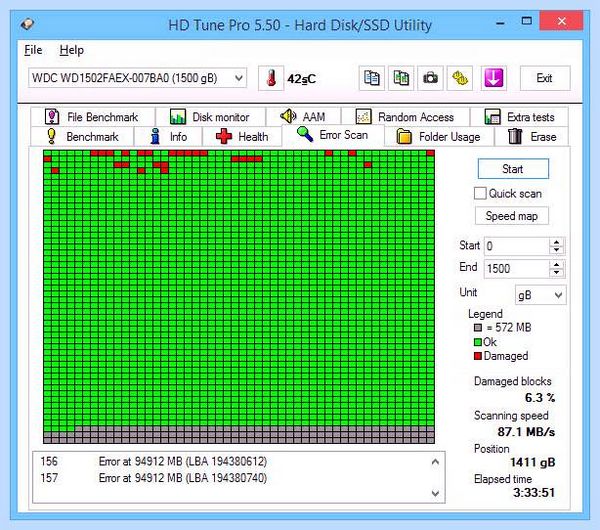The width and height of the screenshot is (600, 530).
Task: Open the Info tab
Action: point(168,137)
